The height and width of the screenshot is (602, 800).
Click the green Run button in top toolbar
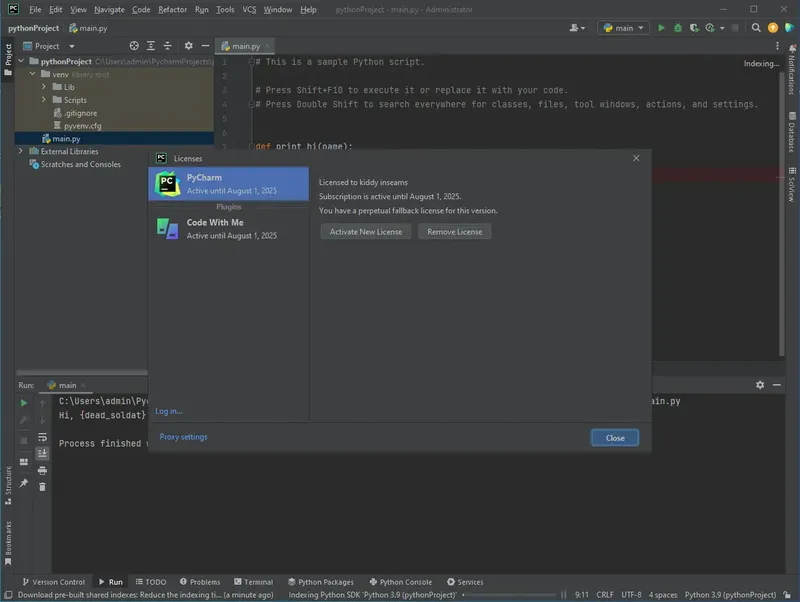[661, 28]
